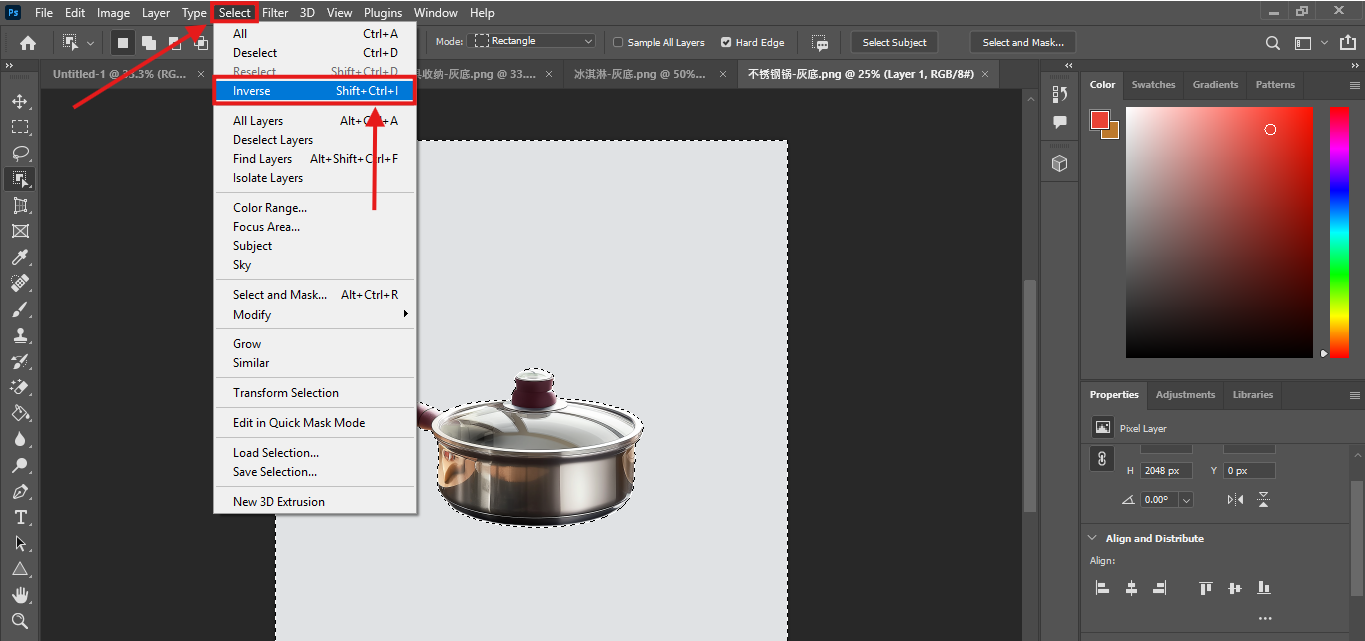Select the Move tool
Image resolution: width=1365 pixels, height=641 pixels.
[20, 101]
